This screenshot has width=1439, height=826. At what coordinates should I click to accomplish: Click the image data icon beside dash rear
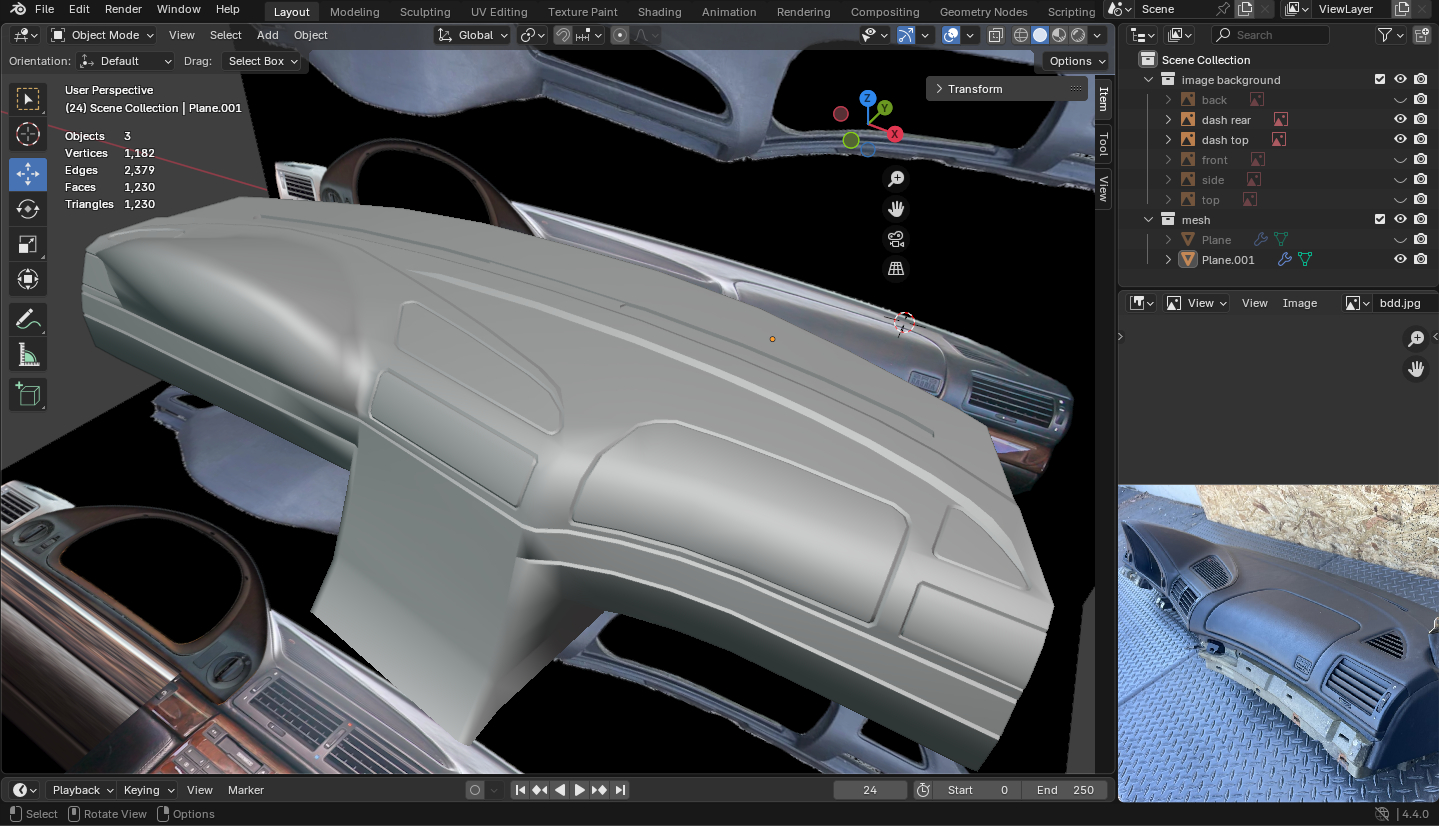[x=1280, y=120]
